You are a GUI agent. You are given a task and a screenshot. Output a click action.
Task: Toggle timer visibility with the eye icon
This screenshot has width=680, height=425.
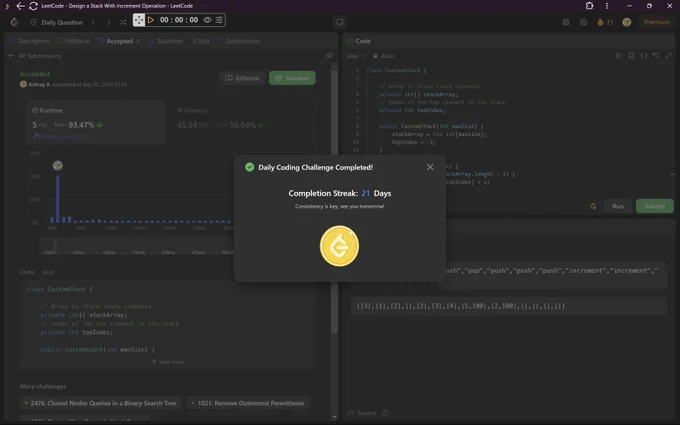pyautogui.click(x=208, y=20)
